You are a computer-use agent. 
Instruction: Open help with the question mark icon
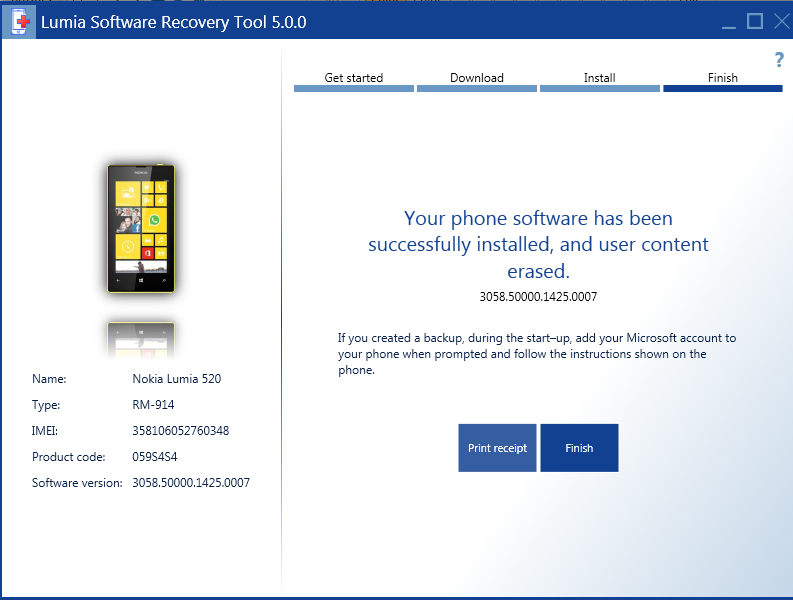tap(779, 60)
